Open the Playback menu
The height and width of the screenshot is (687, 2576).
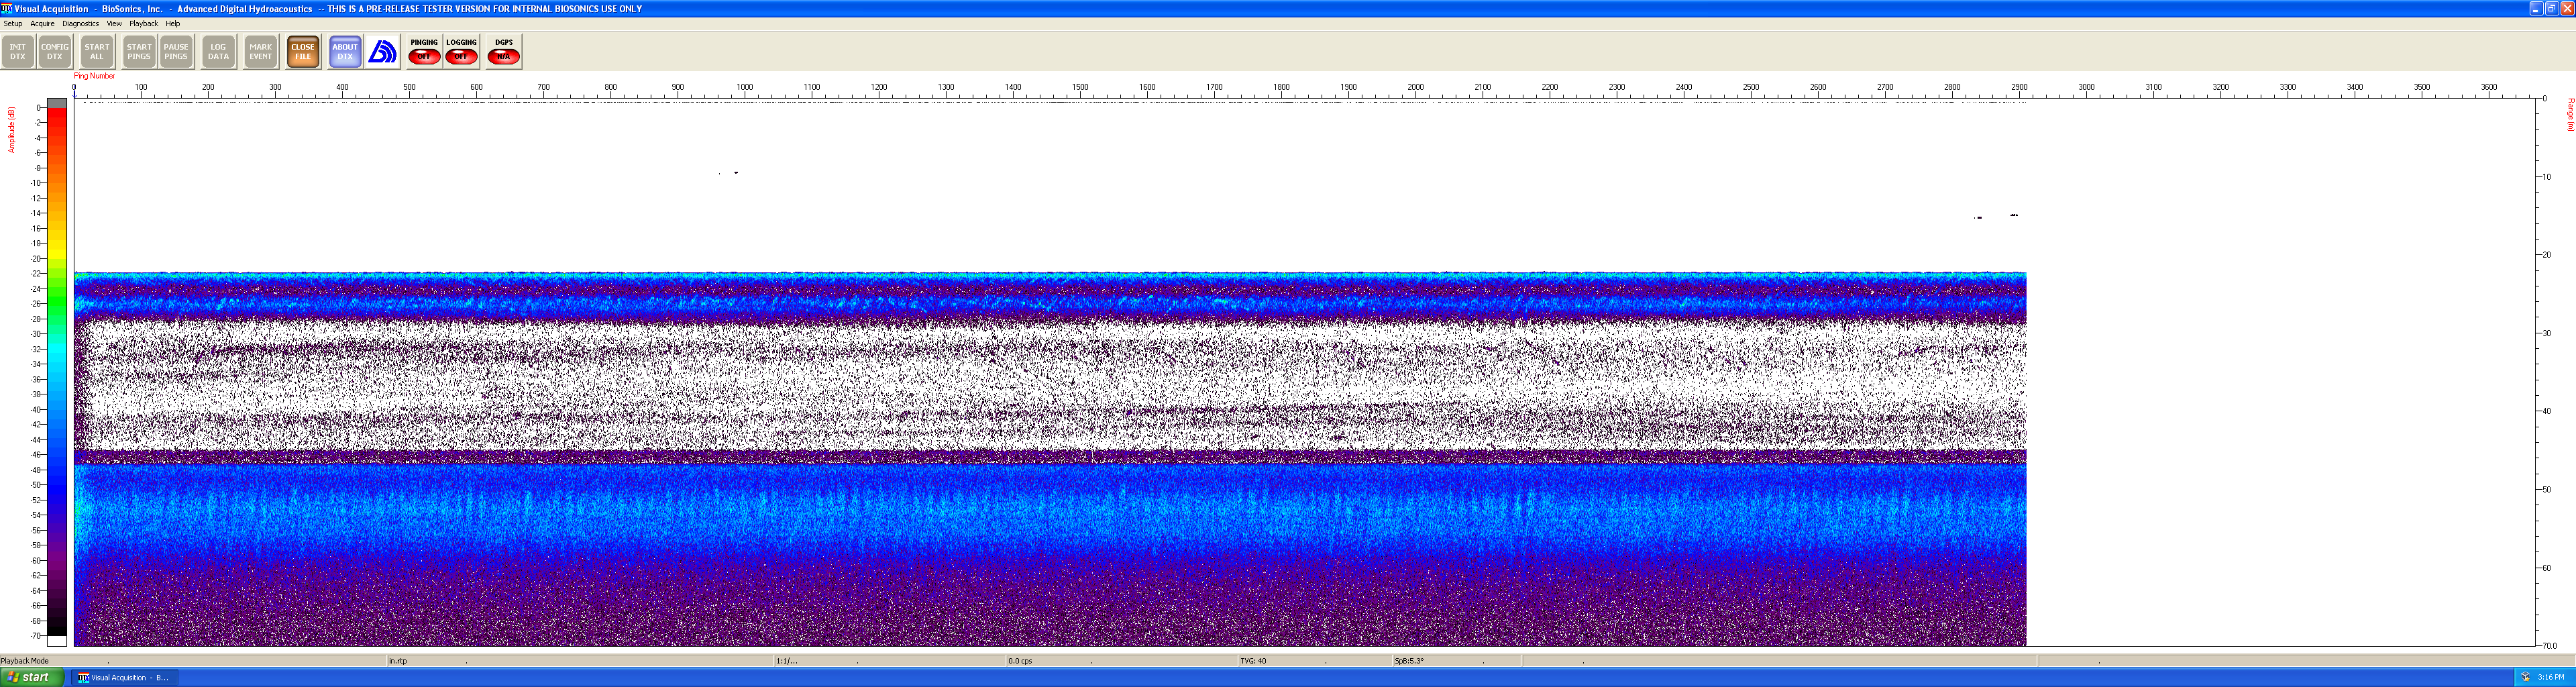(143, 24)
